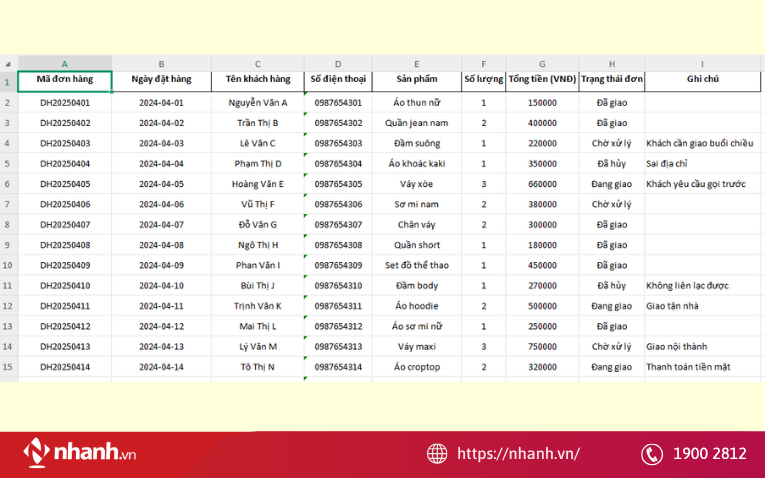The image size is (765, 478).
Task: Select column C header
Action: point(258,64)
